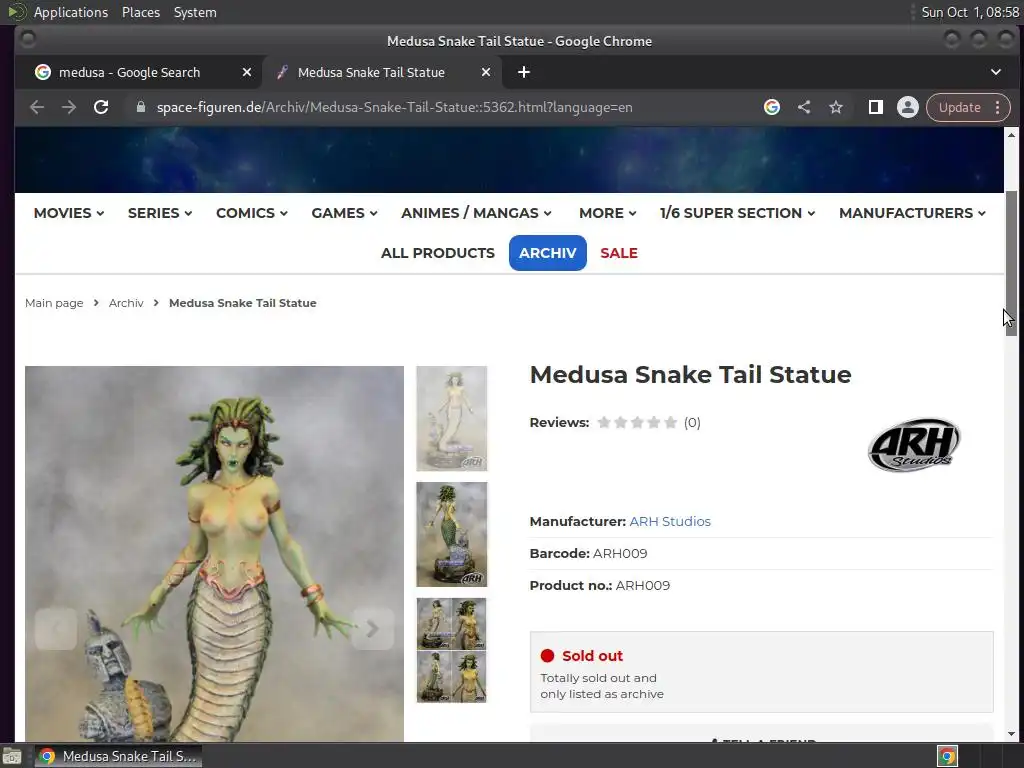
Task: Click the main Medusa product image
Action: point(214,554)
